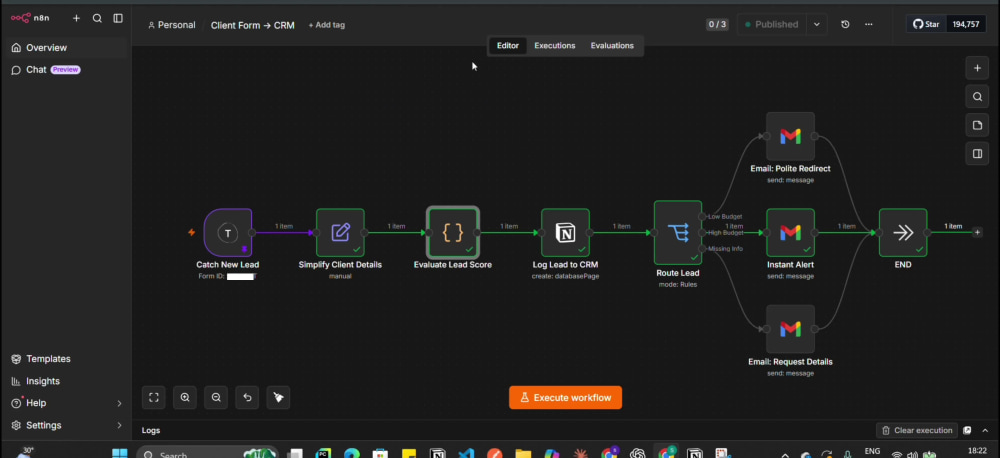Click the "mode: Rules" label under Route Lead
The height and width of the screenshot is (458, 1000).
[678, 284]
